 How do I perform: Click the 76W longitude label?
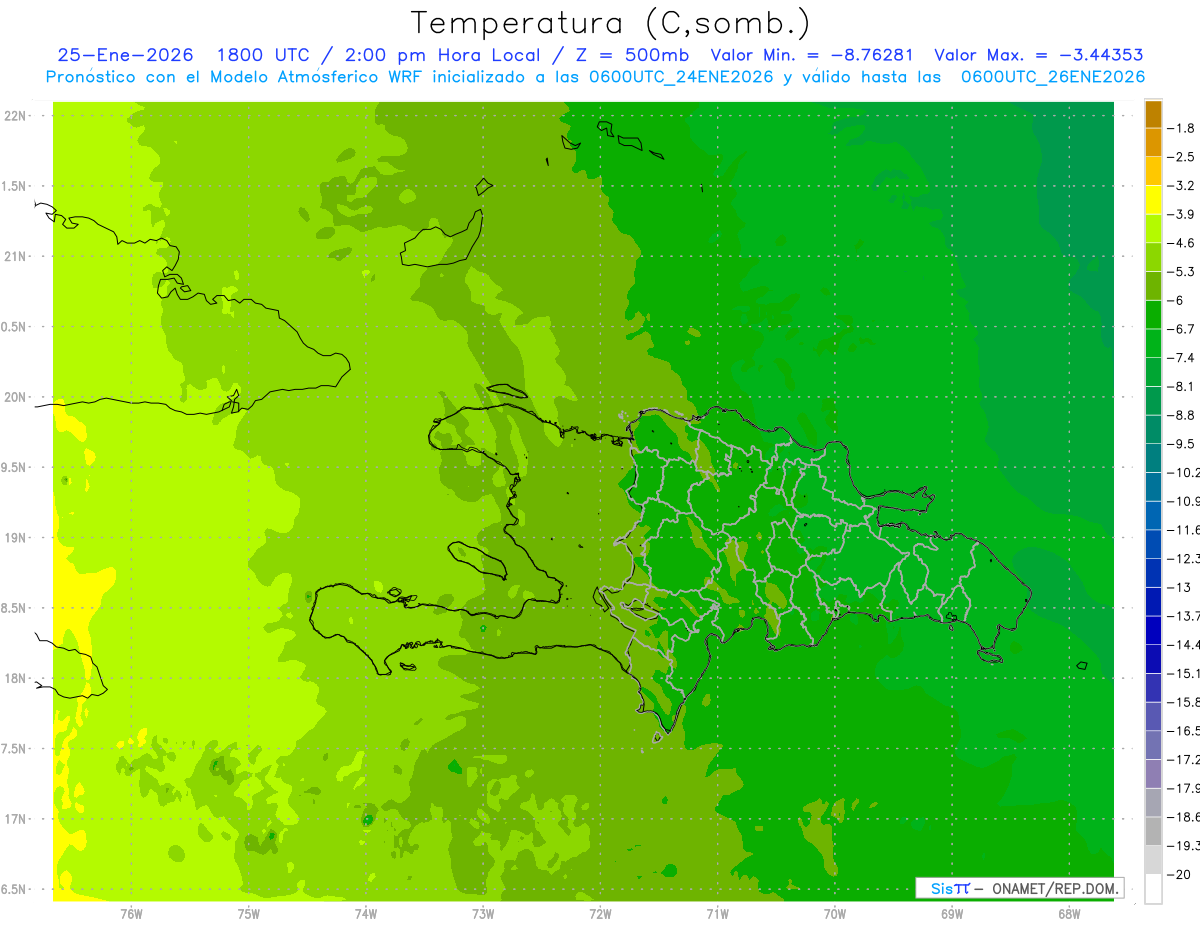point(131,914)
